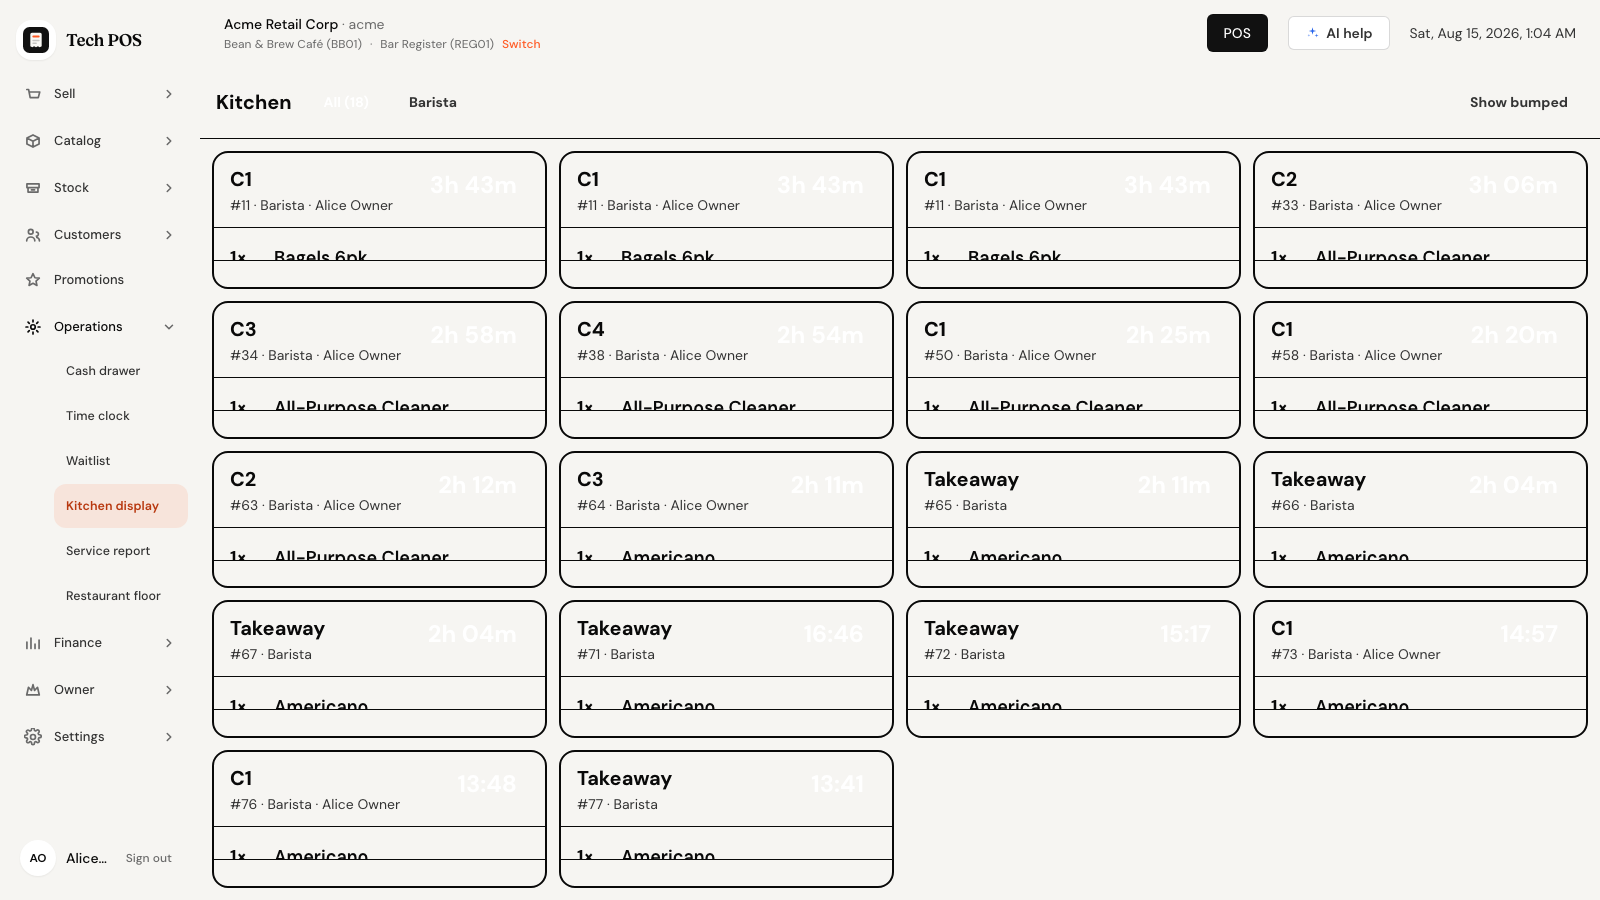The image size is (1600, 900).
Task: Click the Promotions star icon
Action: click(33, 280)
